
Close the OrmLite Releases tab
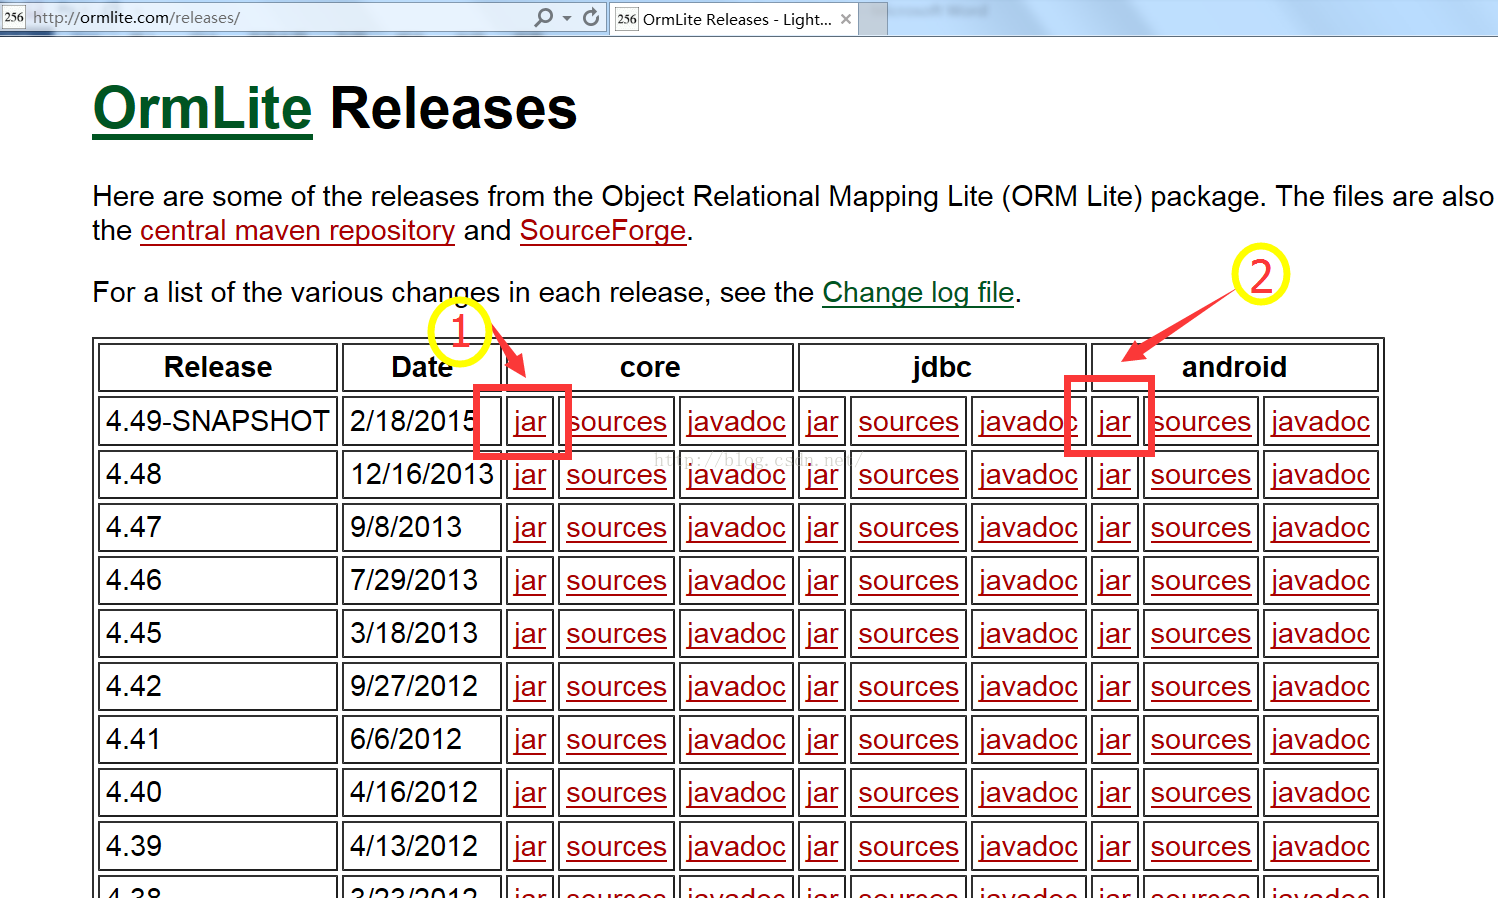click(x=846, y=19)
